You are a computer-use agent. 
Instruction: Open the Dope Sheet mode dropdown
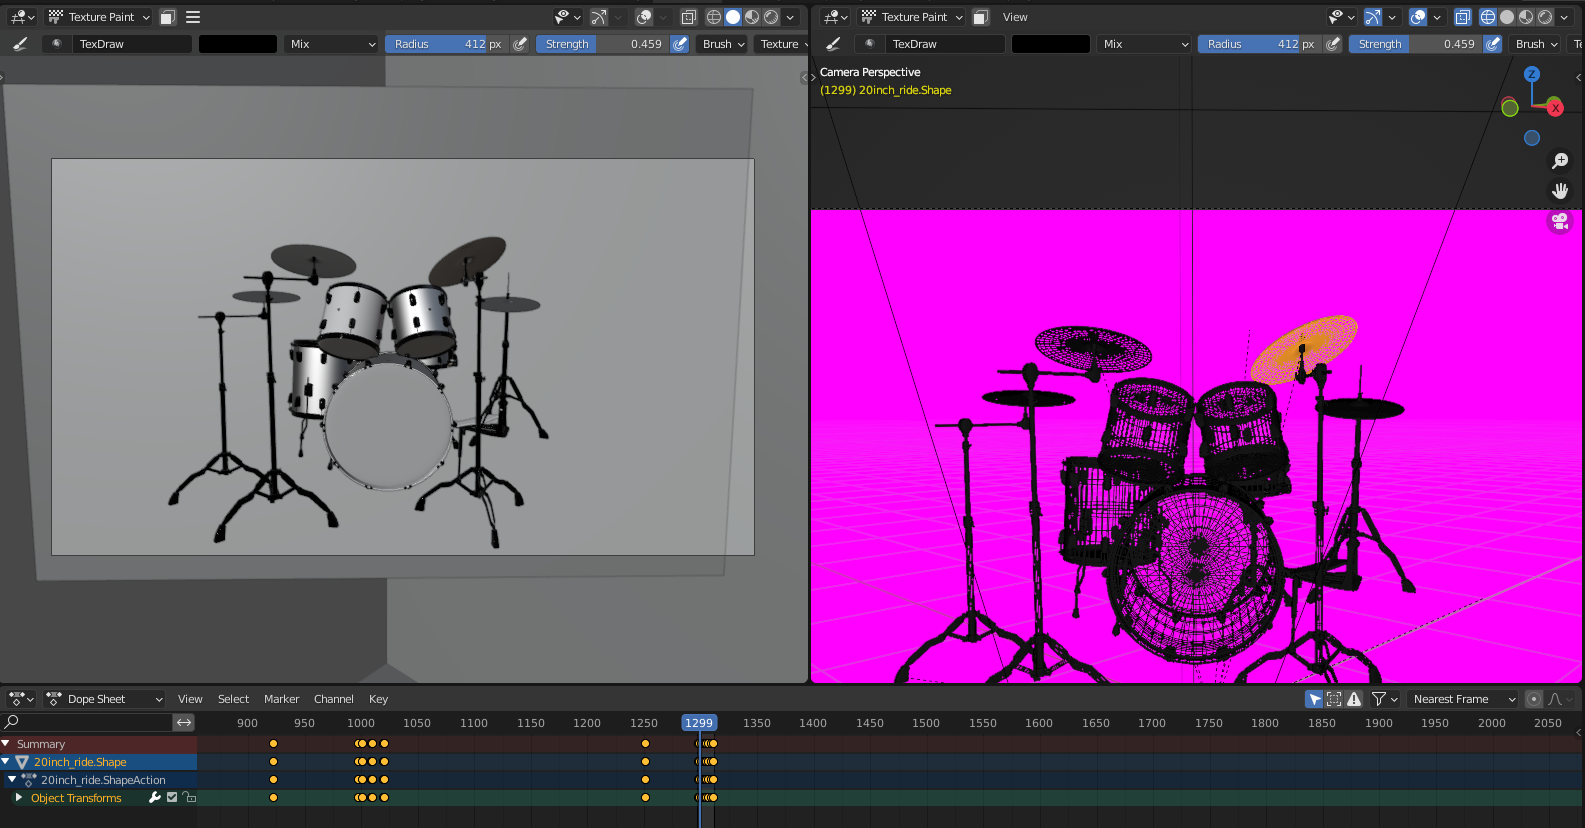105,699
